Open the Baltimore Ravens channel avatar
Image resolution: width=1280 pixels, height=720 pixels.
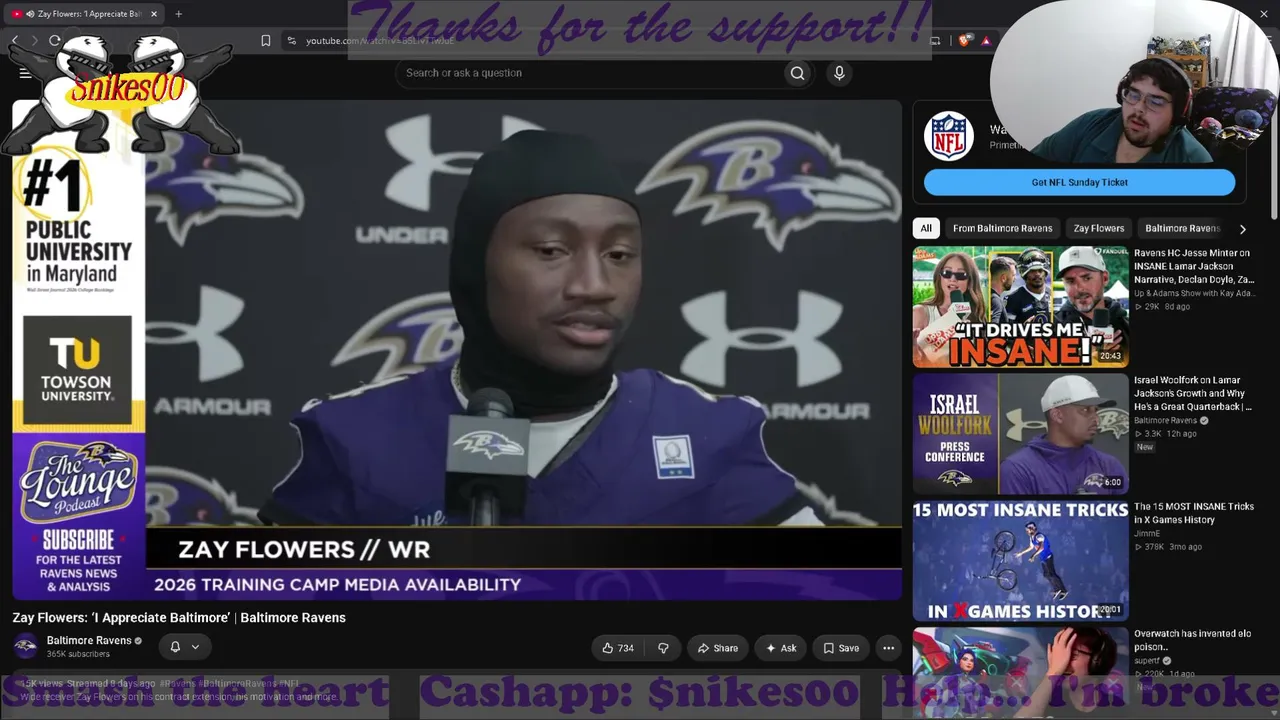tap(25, 646)
